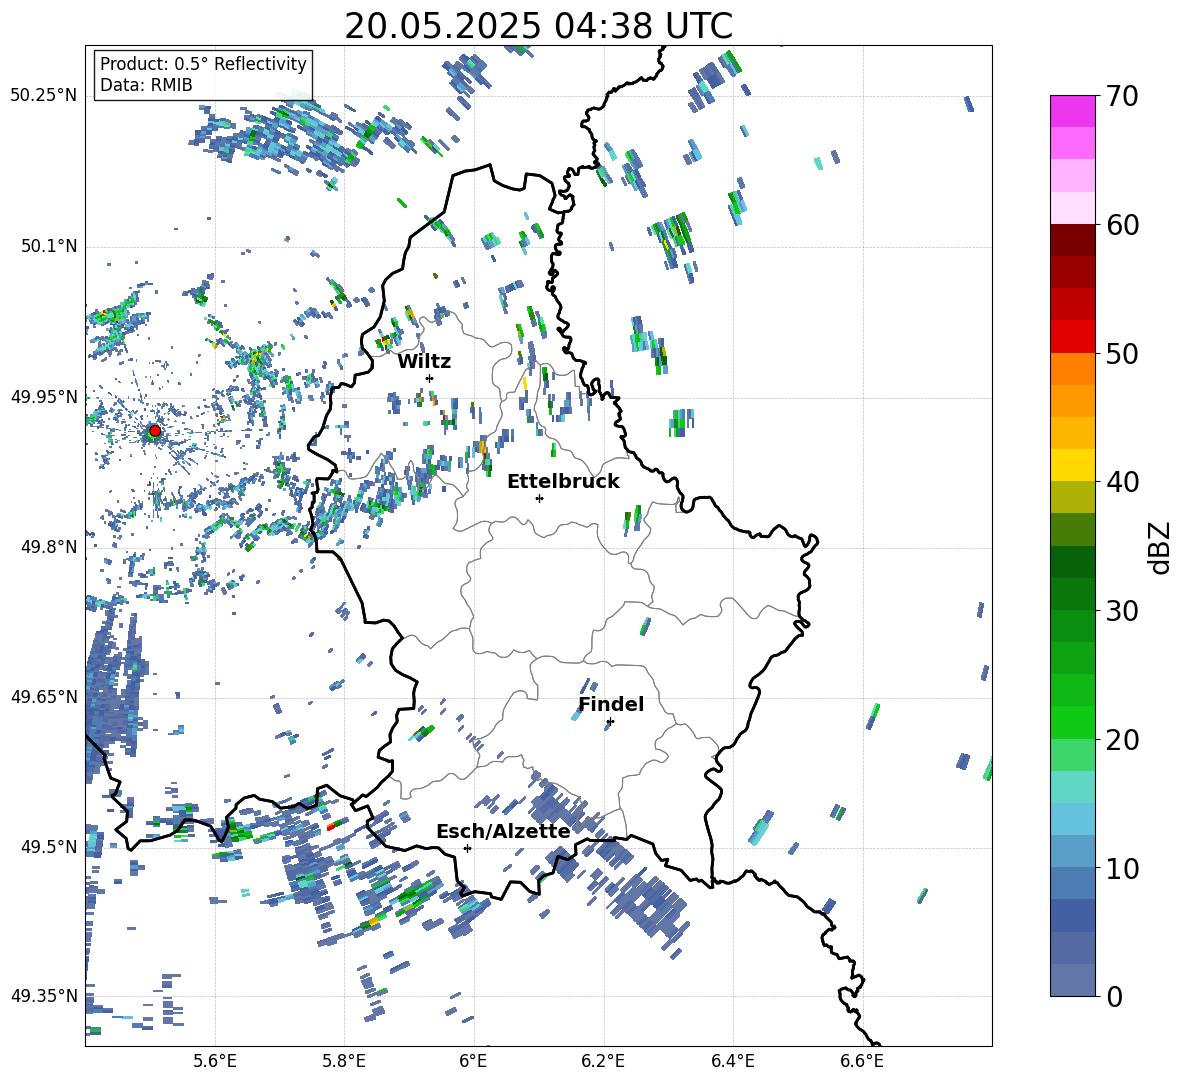Screen dimensions: 1184x1081
Task: Click the Product: 0.5° Reflectivity text
Action: [203, 64]
